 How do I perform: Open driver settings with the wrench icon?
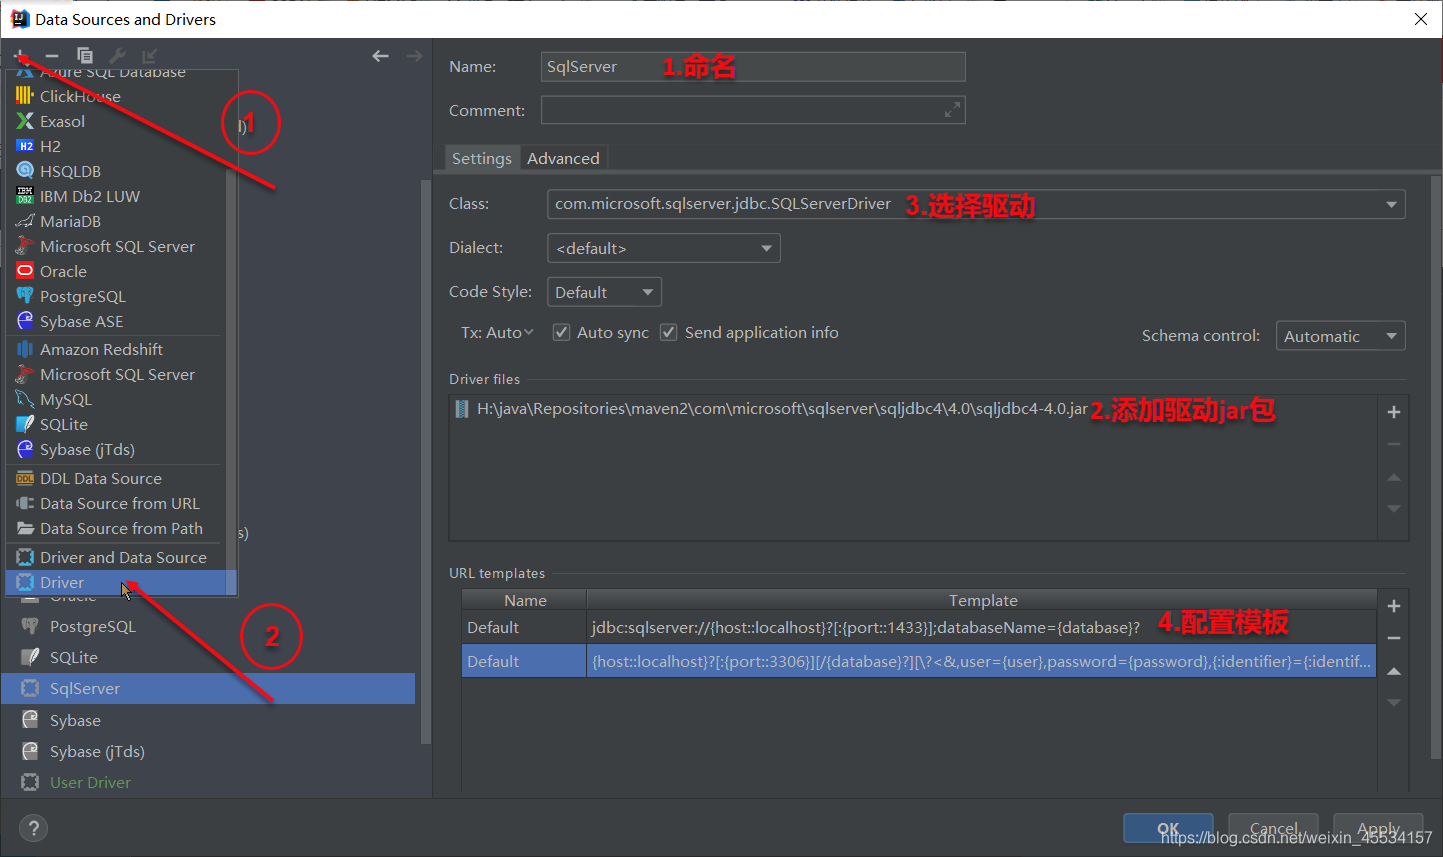(x=117, y=56)
